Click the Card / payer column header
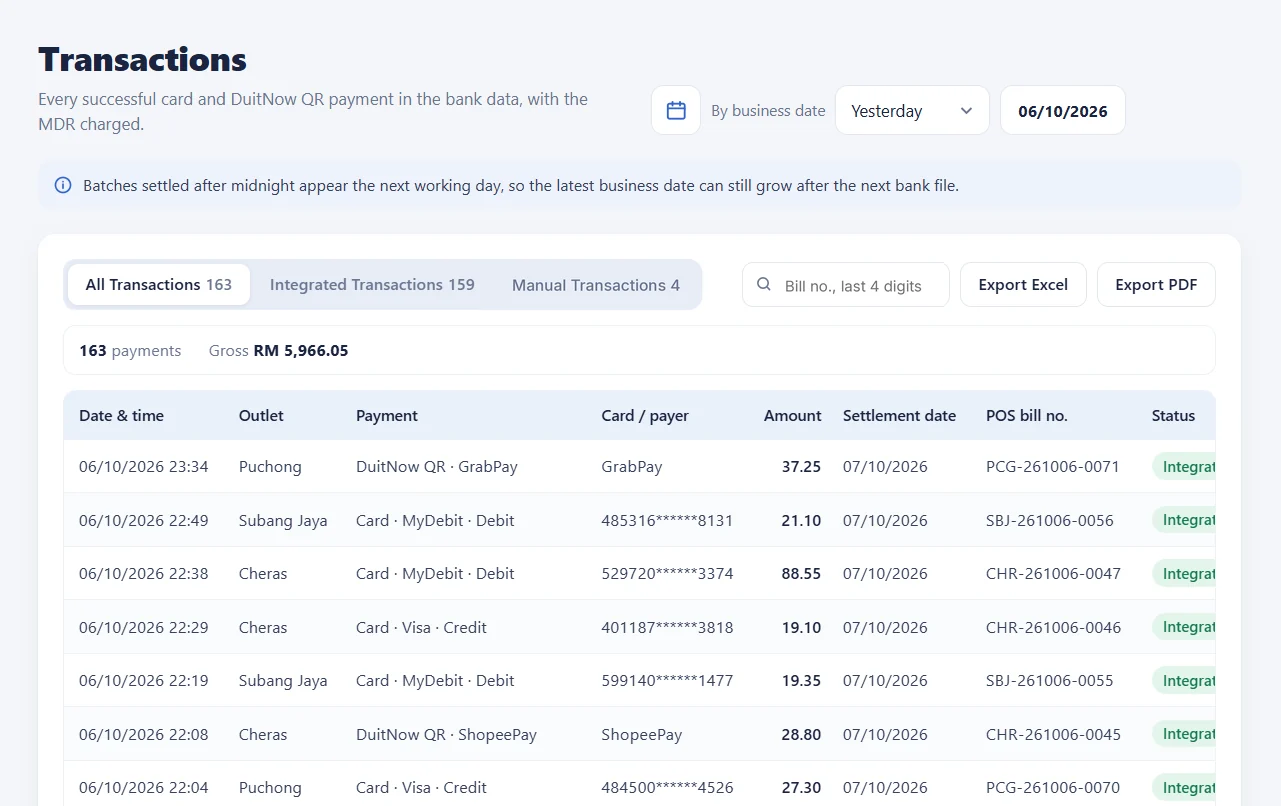1281x806 pixels. (x=645, y=416)
